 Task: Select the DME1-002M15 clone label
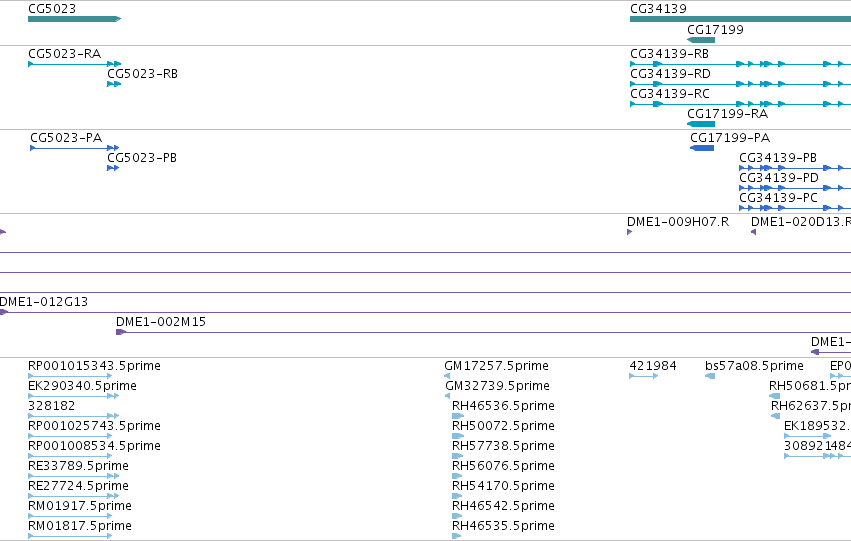click(x=161, y=322)
